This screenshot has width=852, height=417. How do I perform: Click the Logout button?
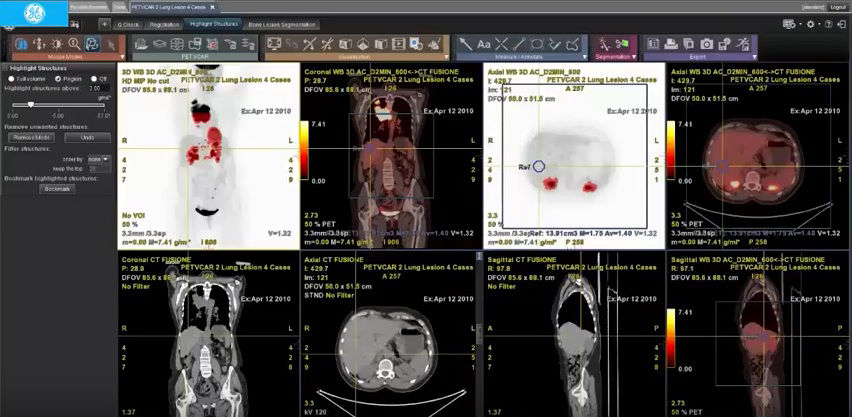[x=837, y=7]
